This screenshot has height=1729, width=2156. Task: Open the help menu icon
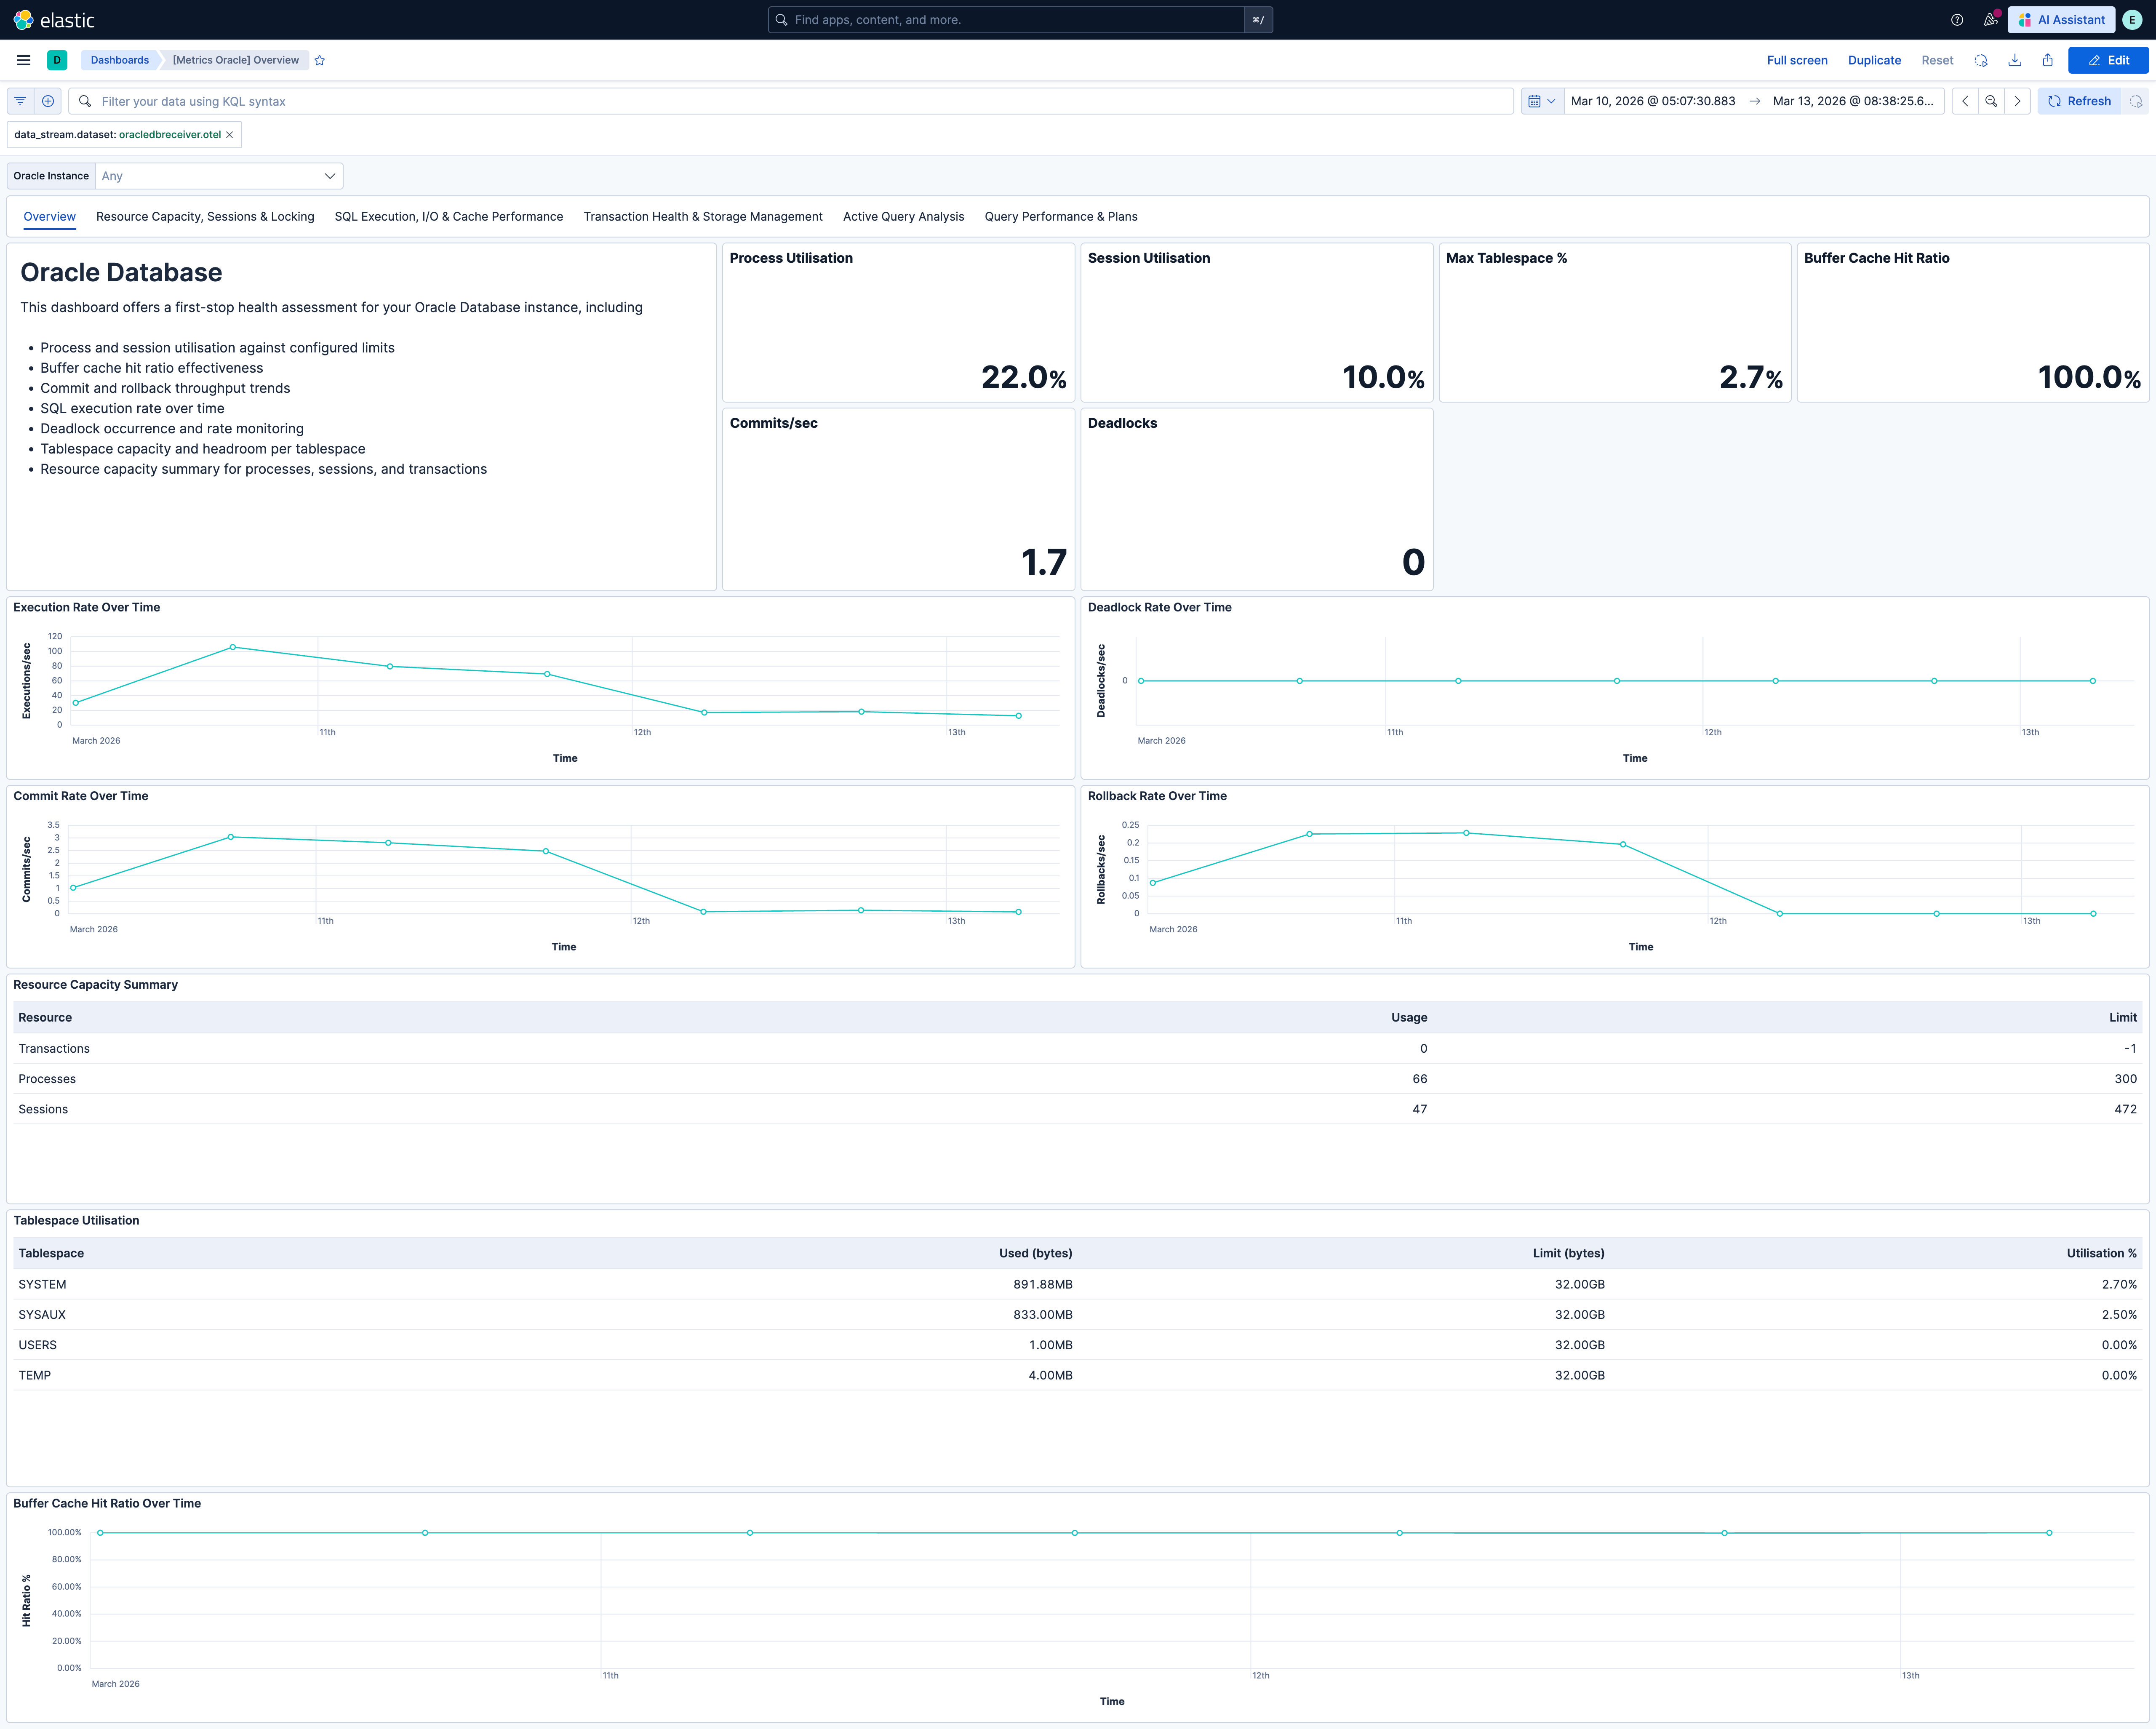point(1957,19)
